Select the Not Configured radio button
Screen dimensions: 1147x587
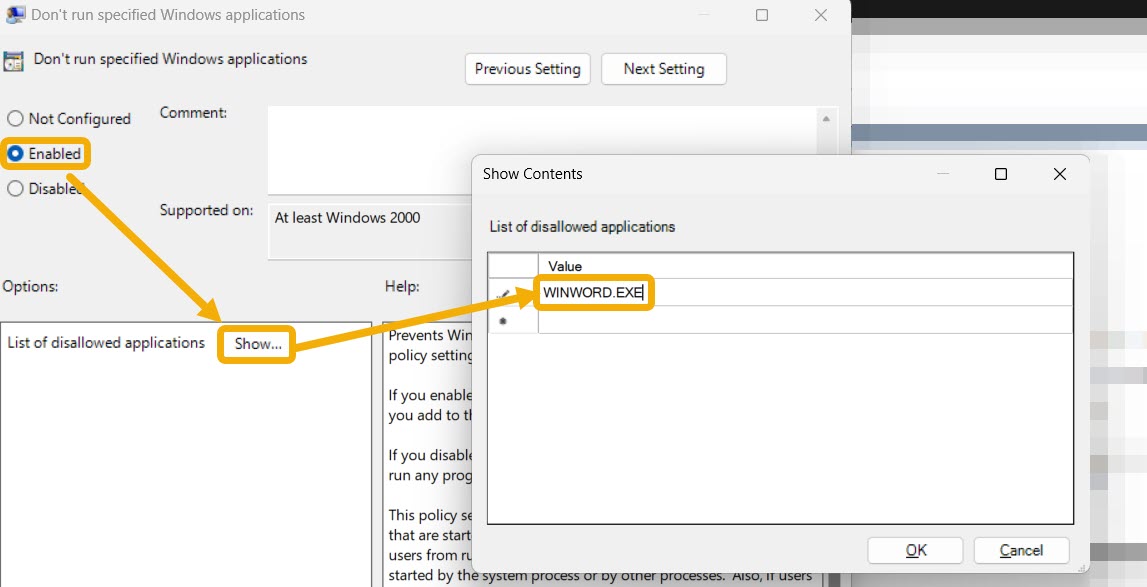click(x=14, y=118)
